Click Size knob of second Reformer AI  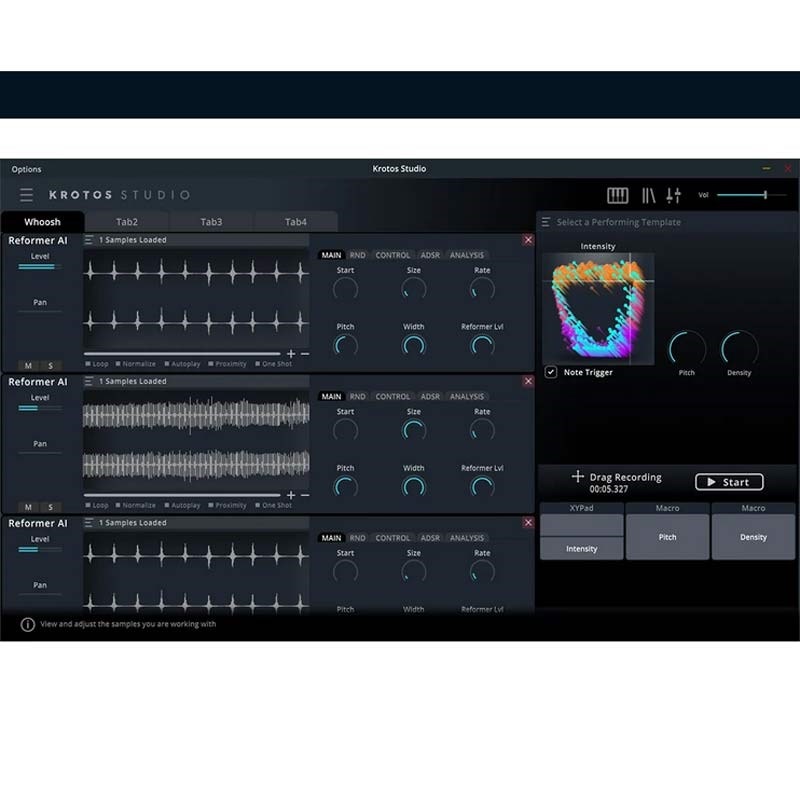click(x=414, y=431)
